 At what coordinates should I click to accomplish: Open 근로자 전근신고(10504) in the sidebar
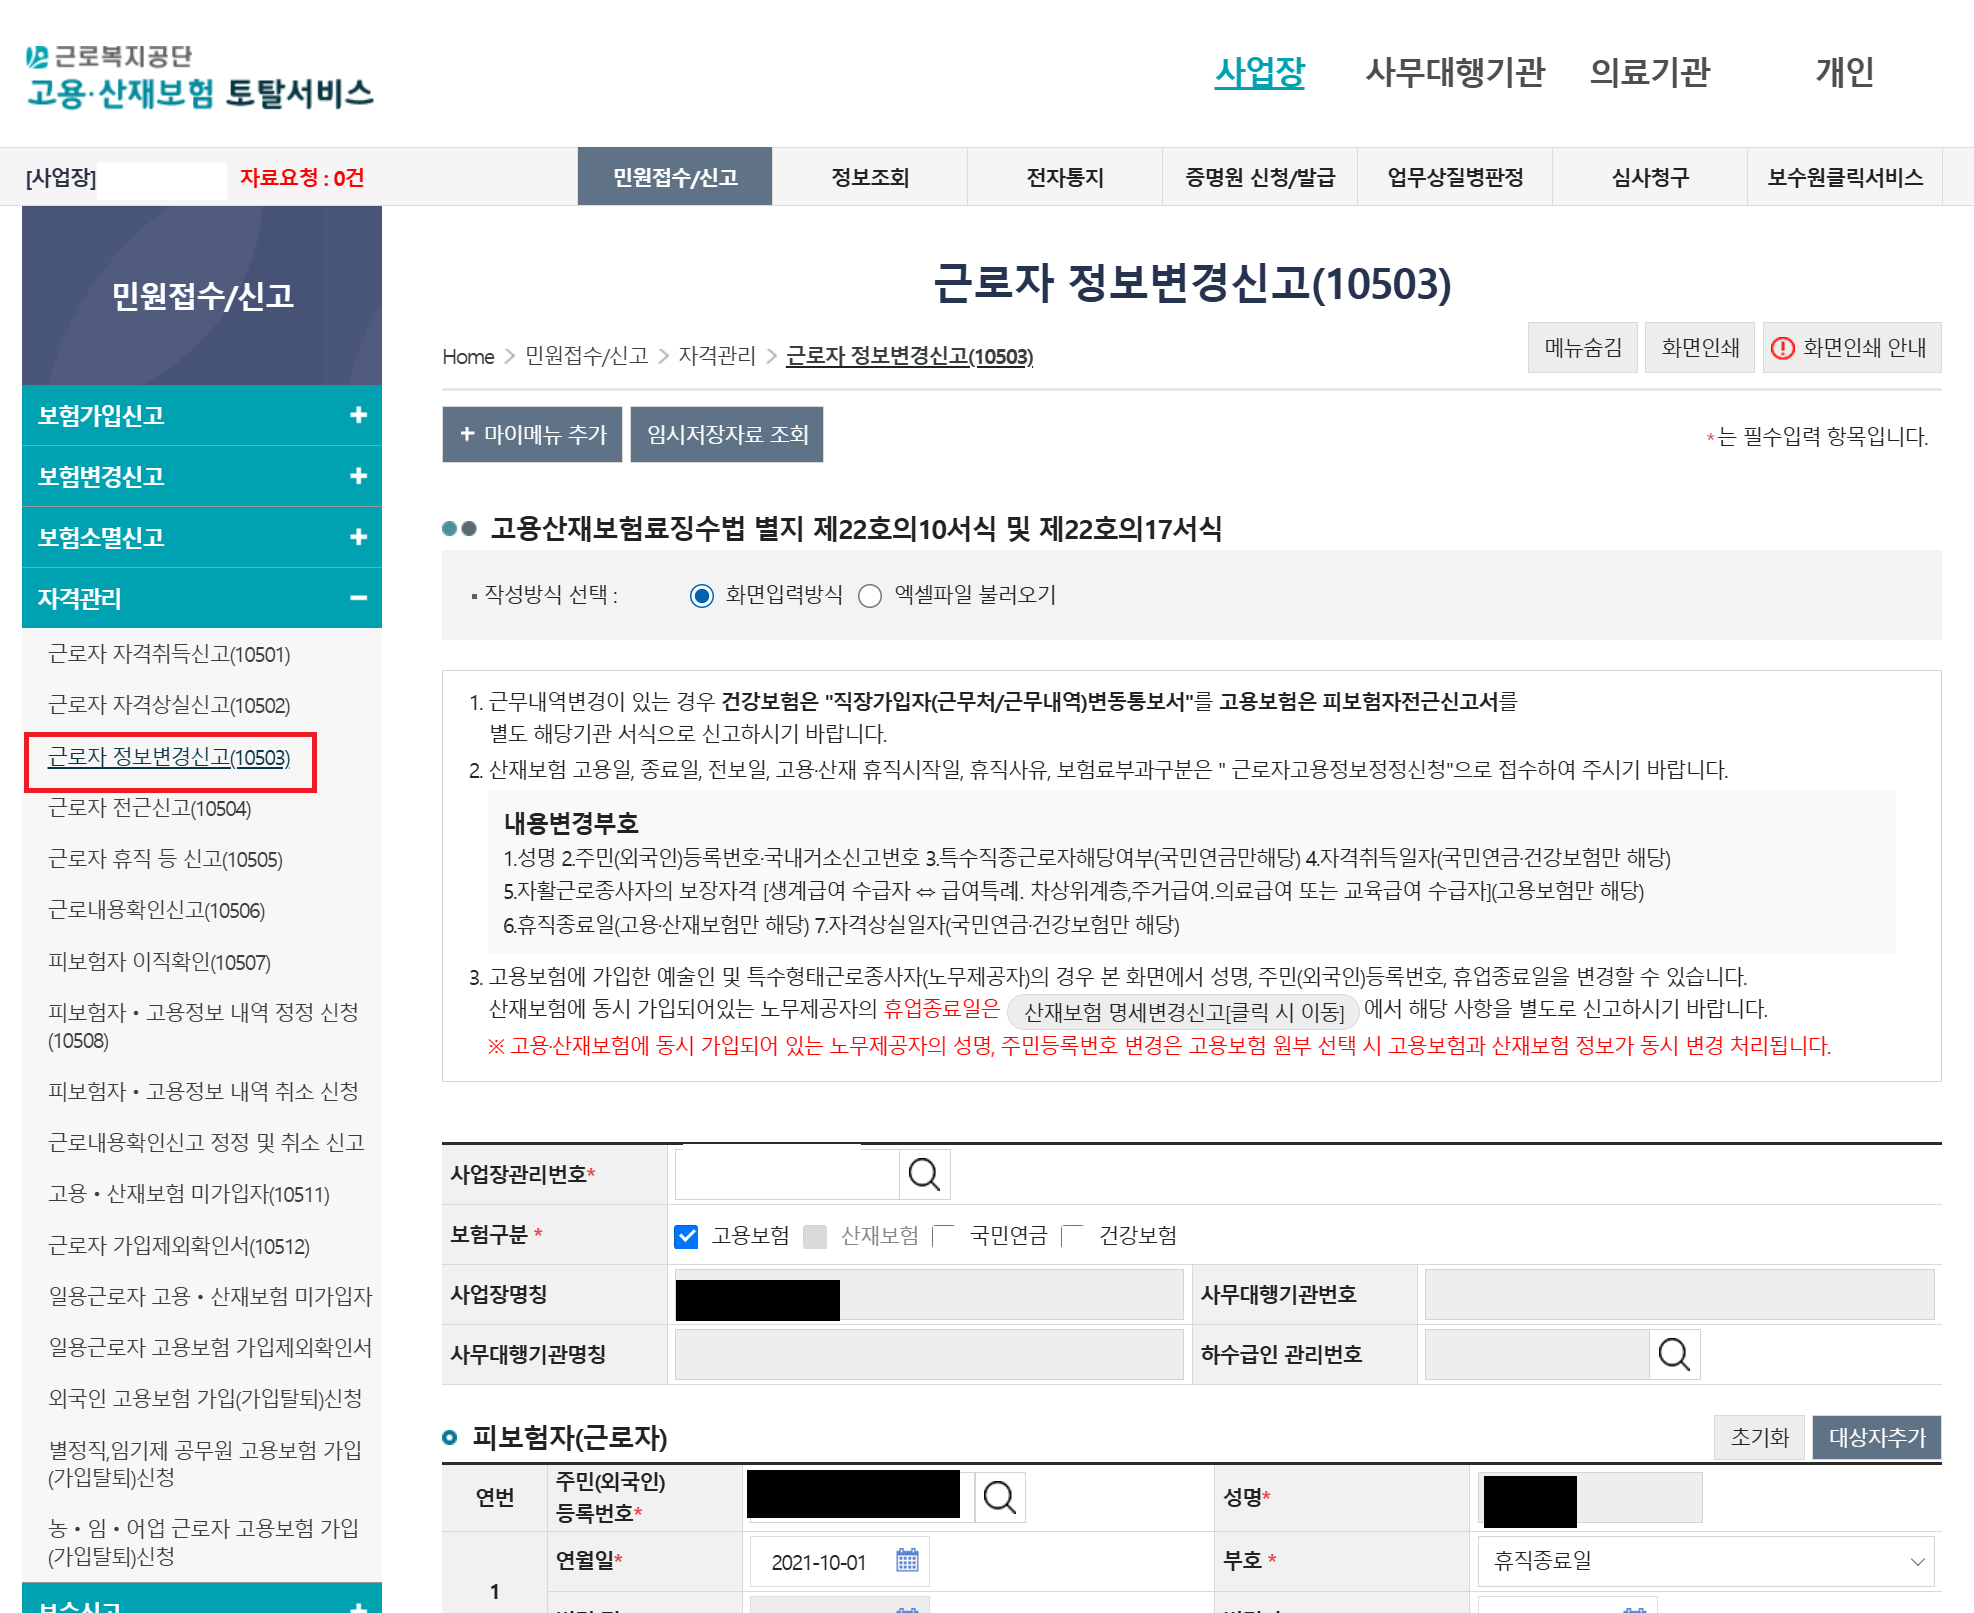pyautogui.click(x=150, y=808)
